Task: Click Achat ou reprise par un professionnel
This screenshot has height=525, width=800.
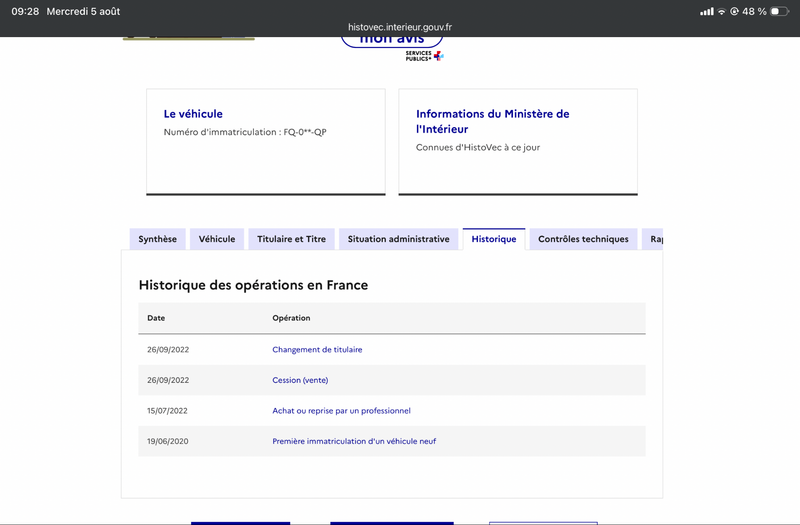Action: [x=341, y=411]
